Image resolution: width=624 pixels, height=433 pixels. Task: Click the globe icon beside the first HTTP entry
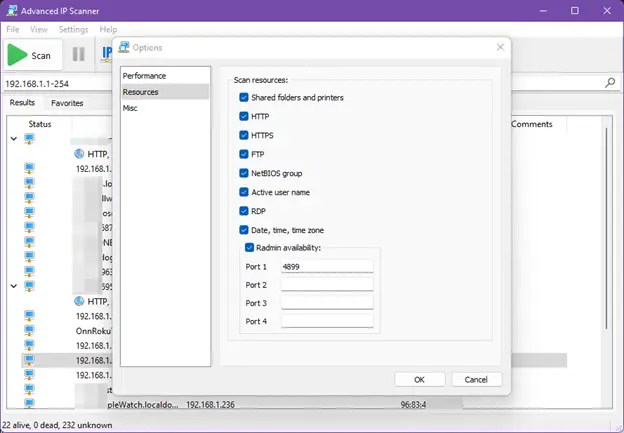tap(79, 154)
